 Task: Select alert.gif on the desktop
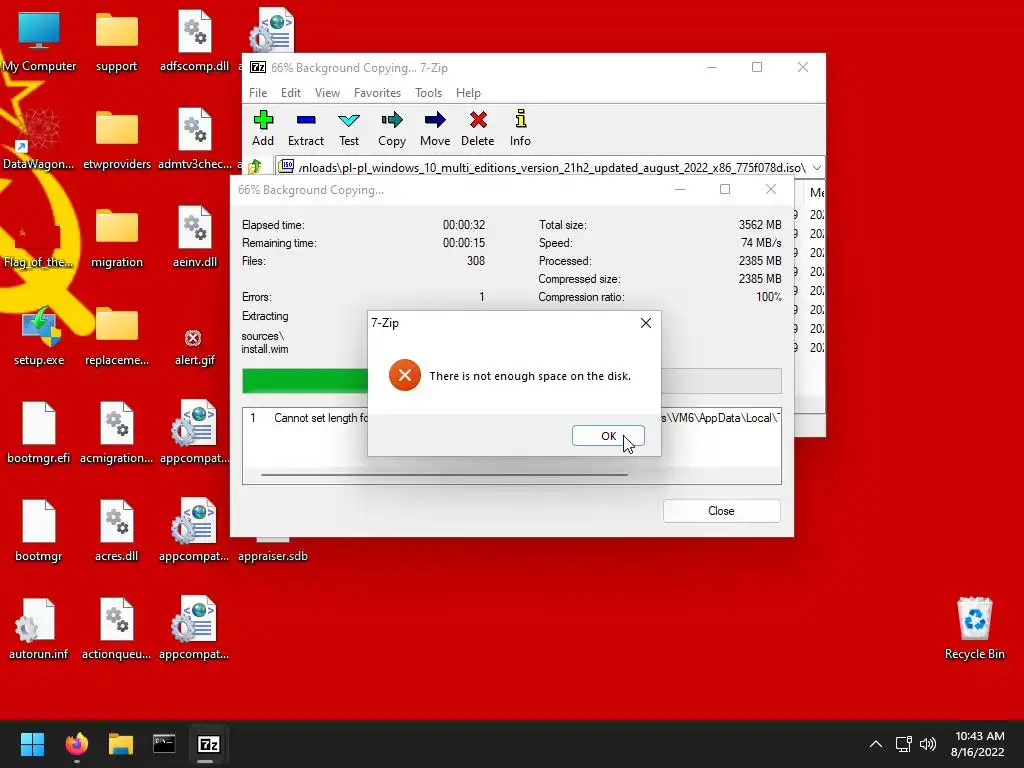coord(195,346)
